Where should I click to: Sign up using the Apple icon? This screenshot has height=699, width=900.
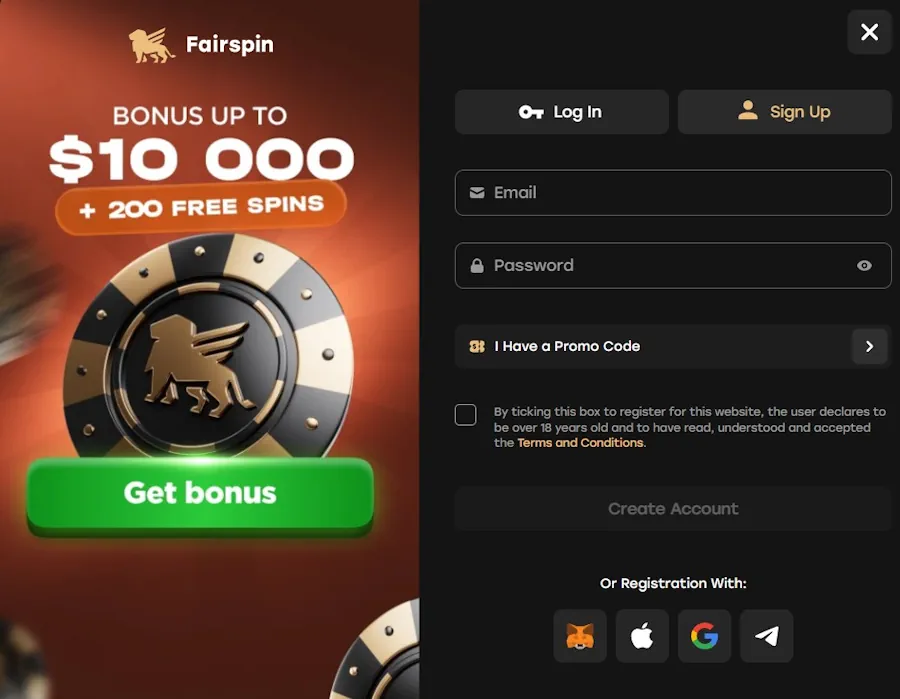[642, 636]
